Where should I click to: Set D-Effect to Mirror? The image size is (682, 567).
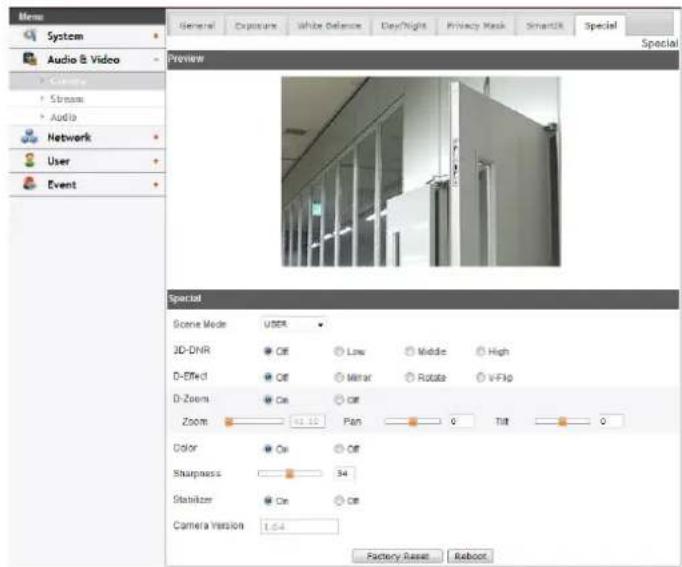[339, 377]
